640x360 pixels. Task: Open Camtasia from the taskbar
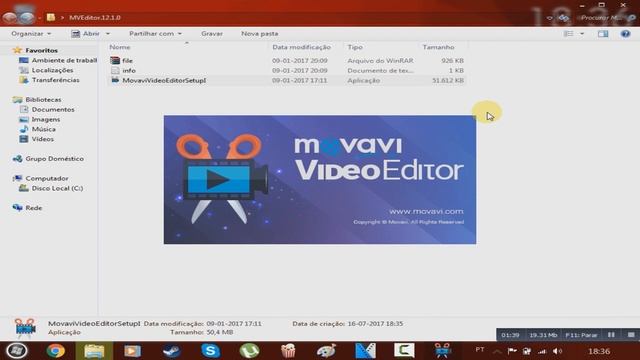pyautogui.click(x=404, y=351)
